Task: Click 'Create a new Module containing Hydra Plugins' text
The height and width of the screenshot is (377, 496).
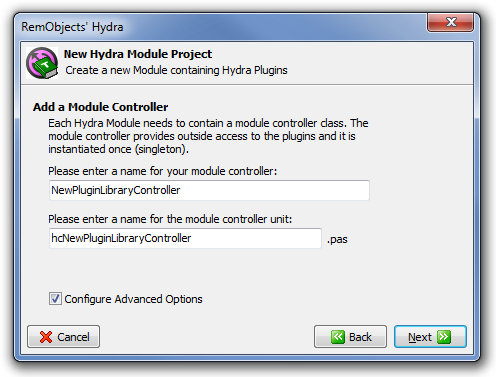Action: tap(176, 70)
